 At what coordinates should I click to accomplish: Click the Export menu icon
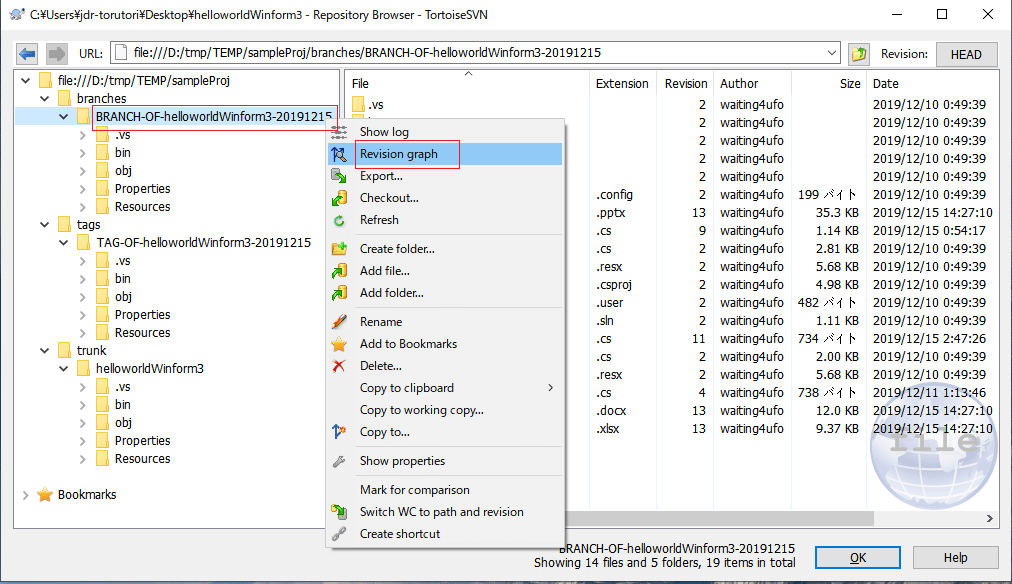(x=339, y=176)
